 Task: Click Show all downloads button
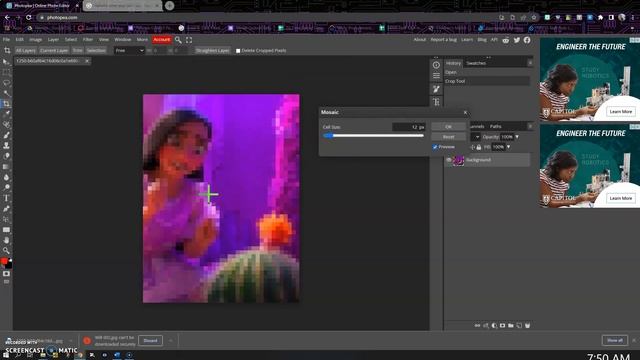615,340
